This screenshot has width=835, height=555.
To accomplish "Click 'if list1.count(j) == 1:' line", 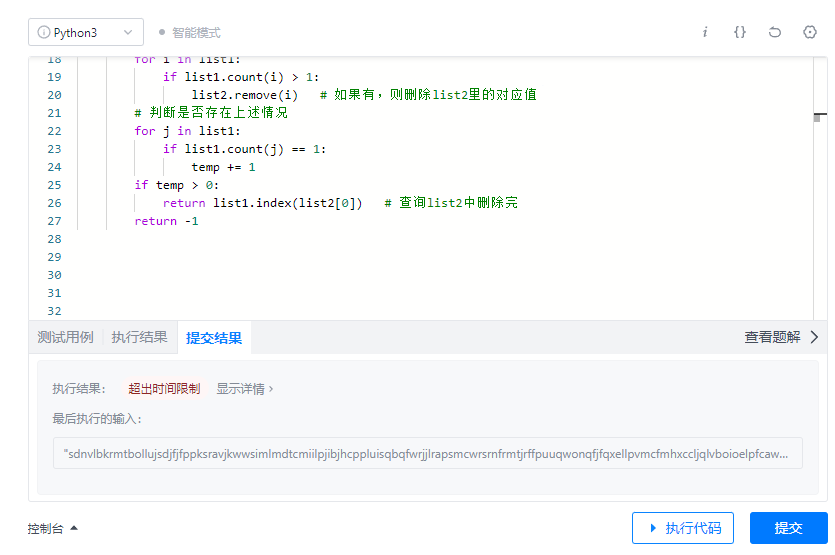I will pyautogui.click(x=244, y=149).
